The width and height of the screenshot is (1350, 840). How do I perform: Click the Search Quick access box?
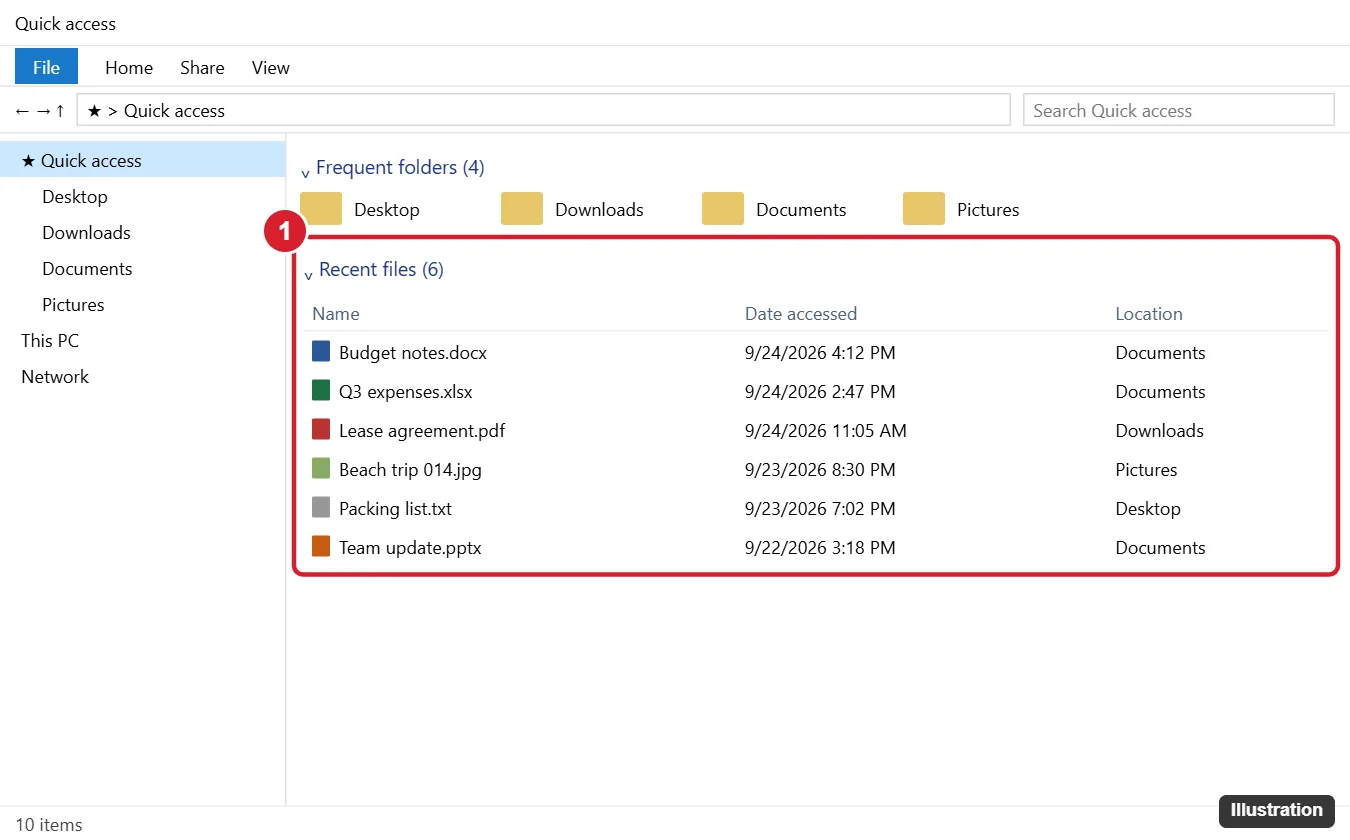pyautogui.click(x=1179, y=110)
